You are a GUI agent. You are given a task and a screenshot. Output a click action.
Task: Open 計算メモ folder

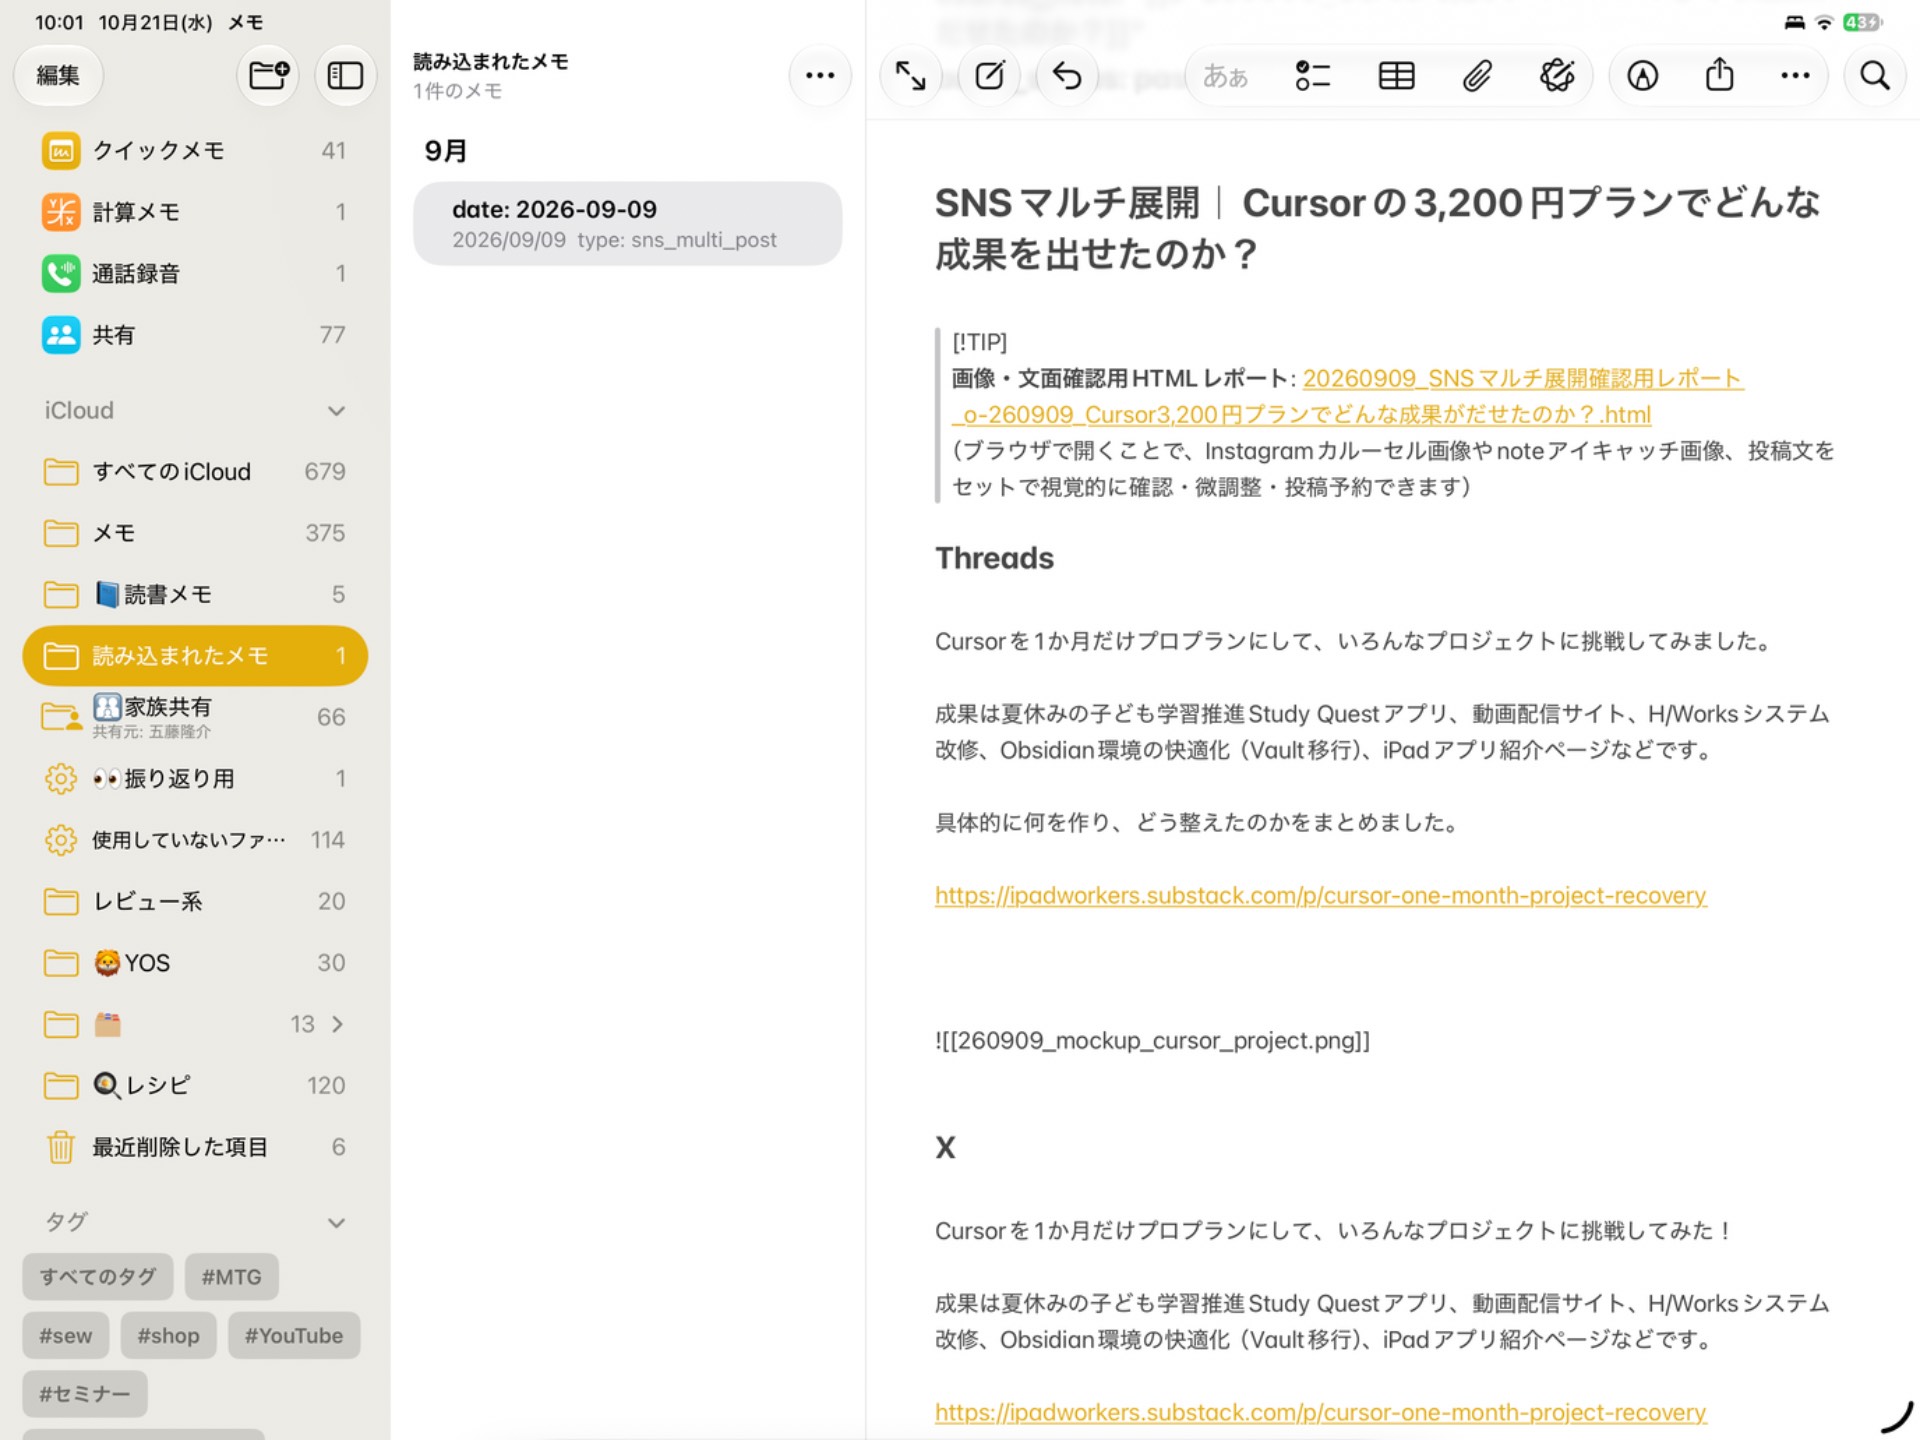tap(195, 212)
